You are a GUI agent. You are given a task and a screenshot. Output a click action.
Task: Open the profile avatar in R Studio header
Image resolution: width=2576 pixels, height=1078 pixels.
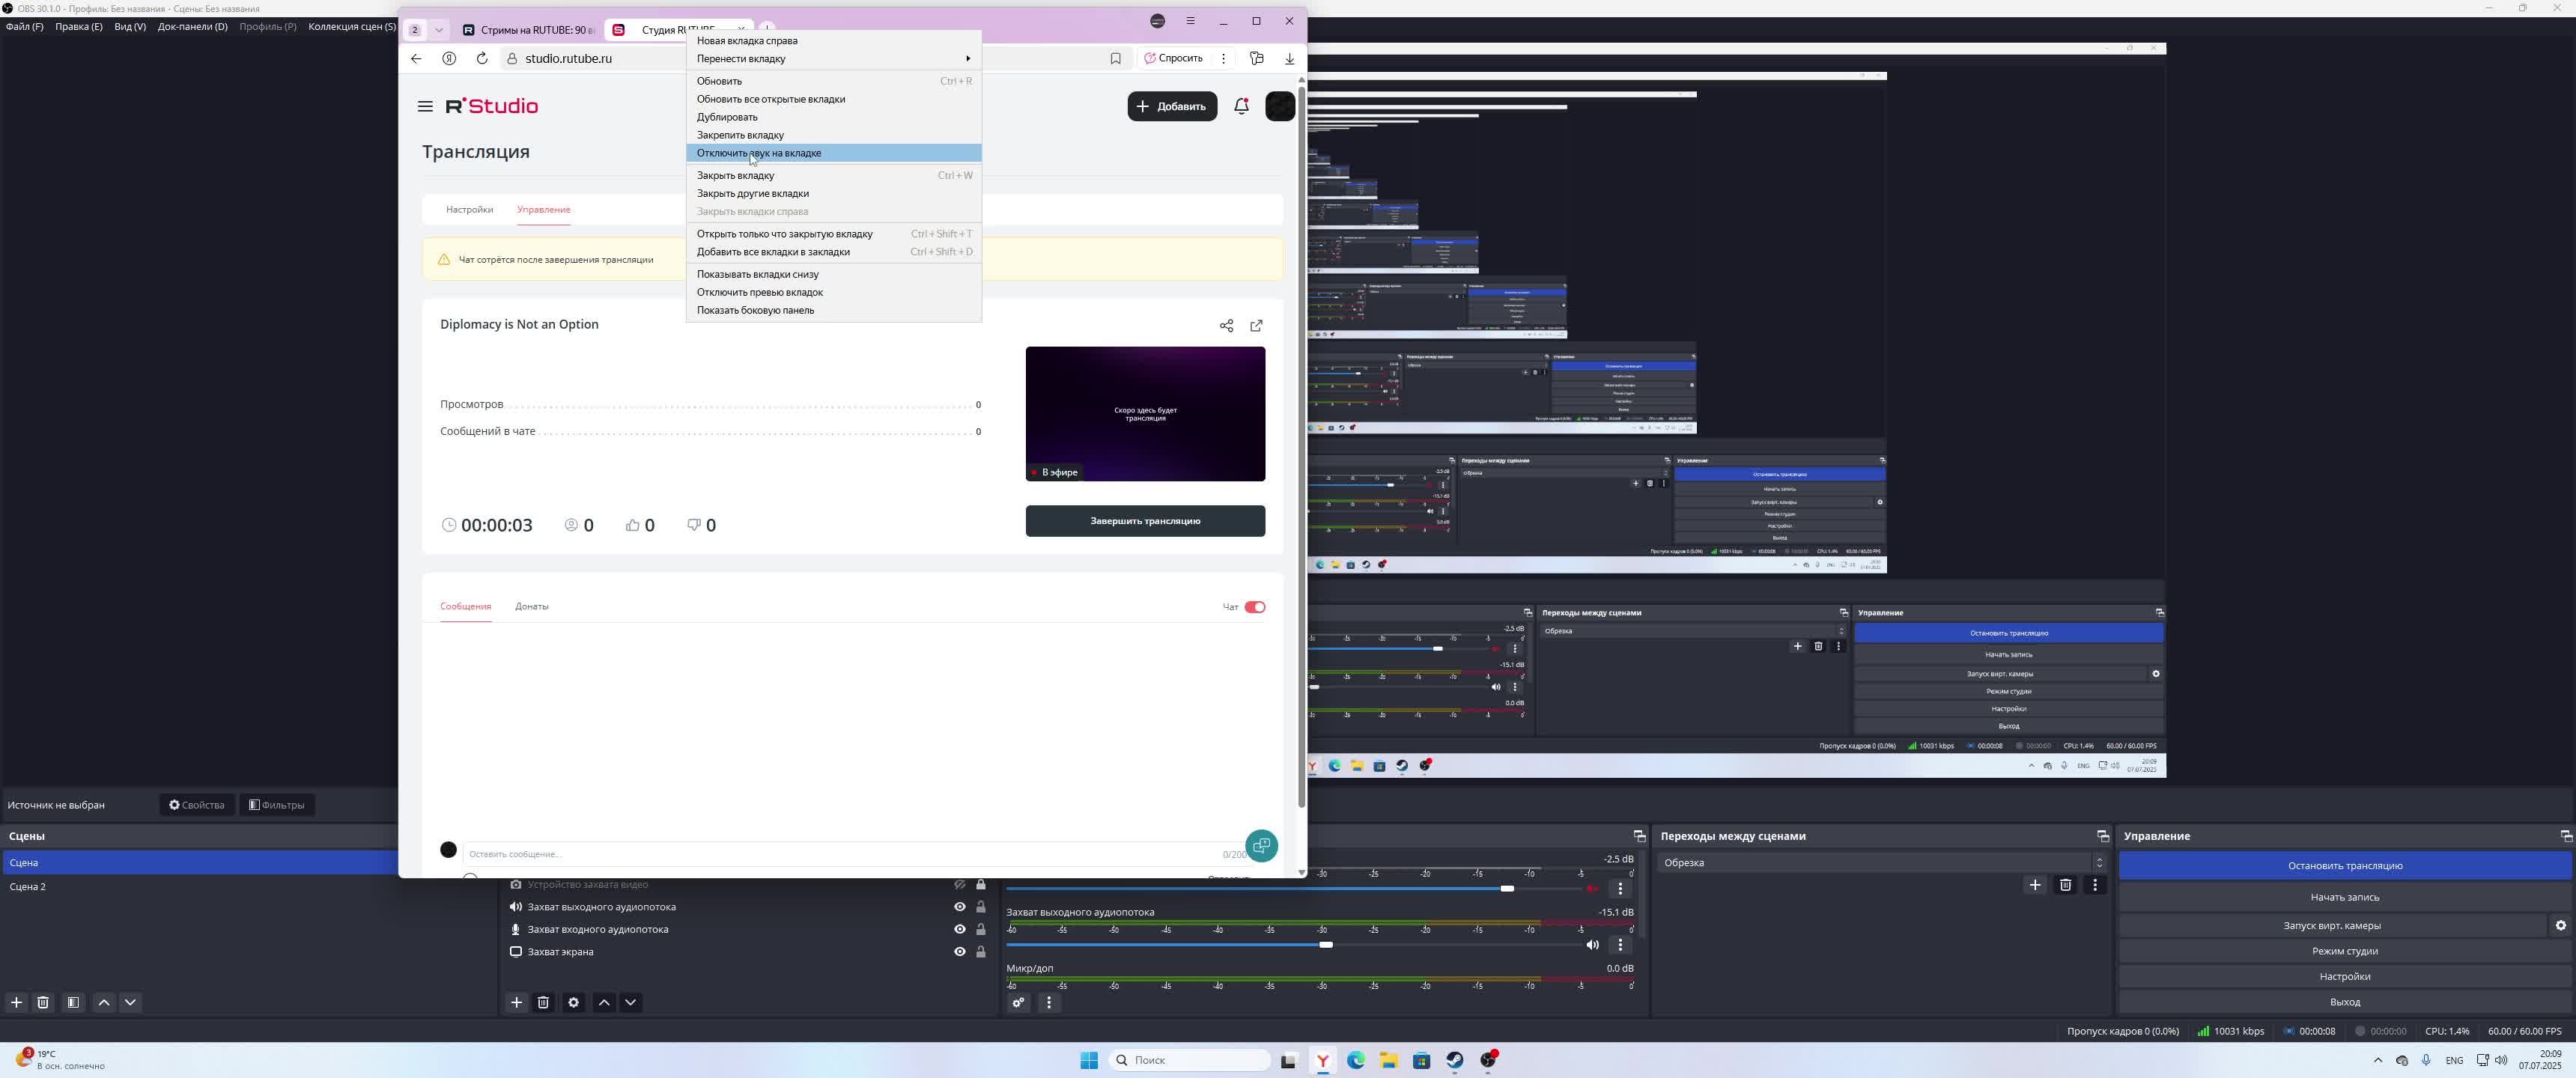[1280, 106]
